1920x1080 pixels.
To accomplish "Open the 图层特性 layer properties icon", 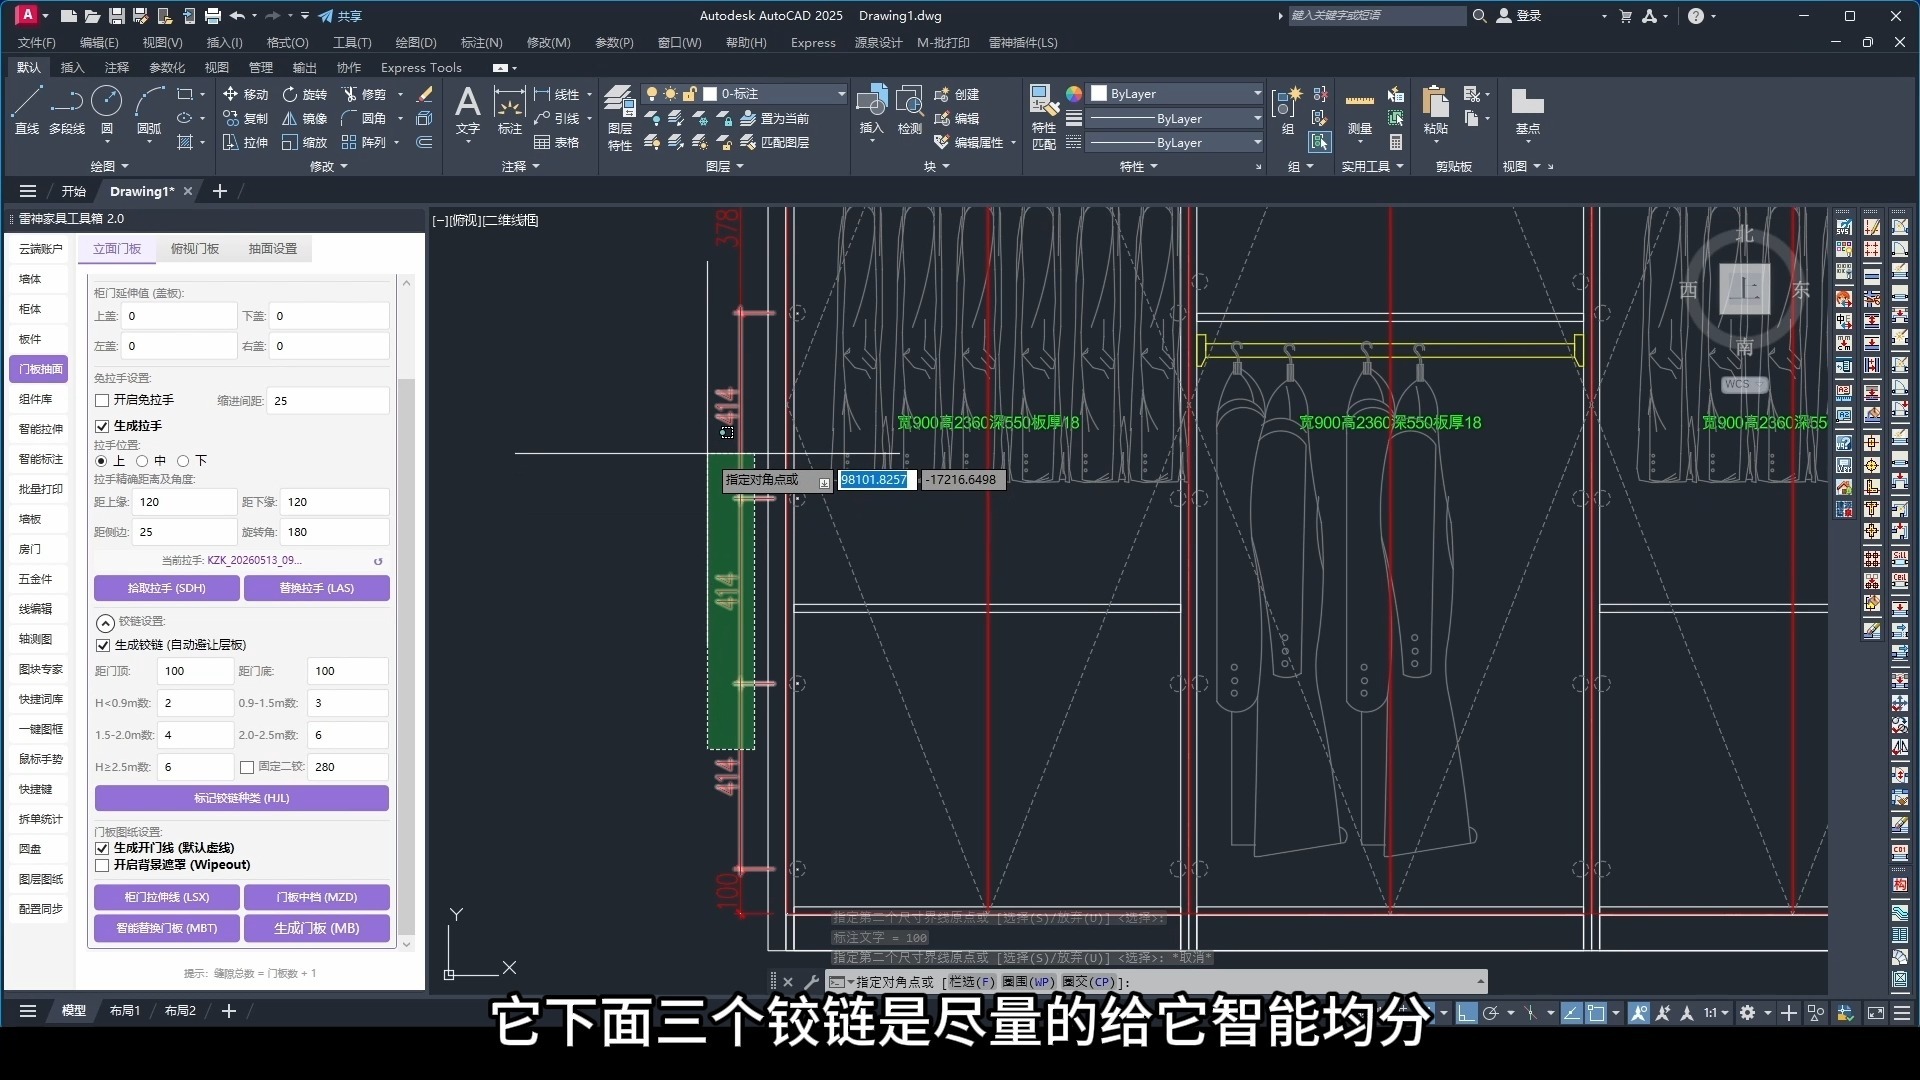I will (620, 118).
